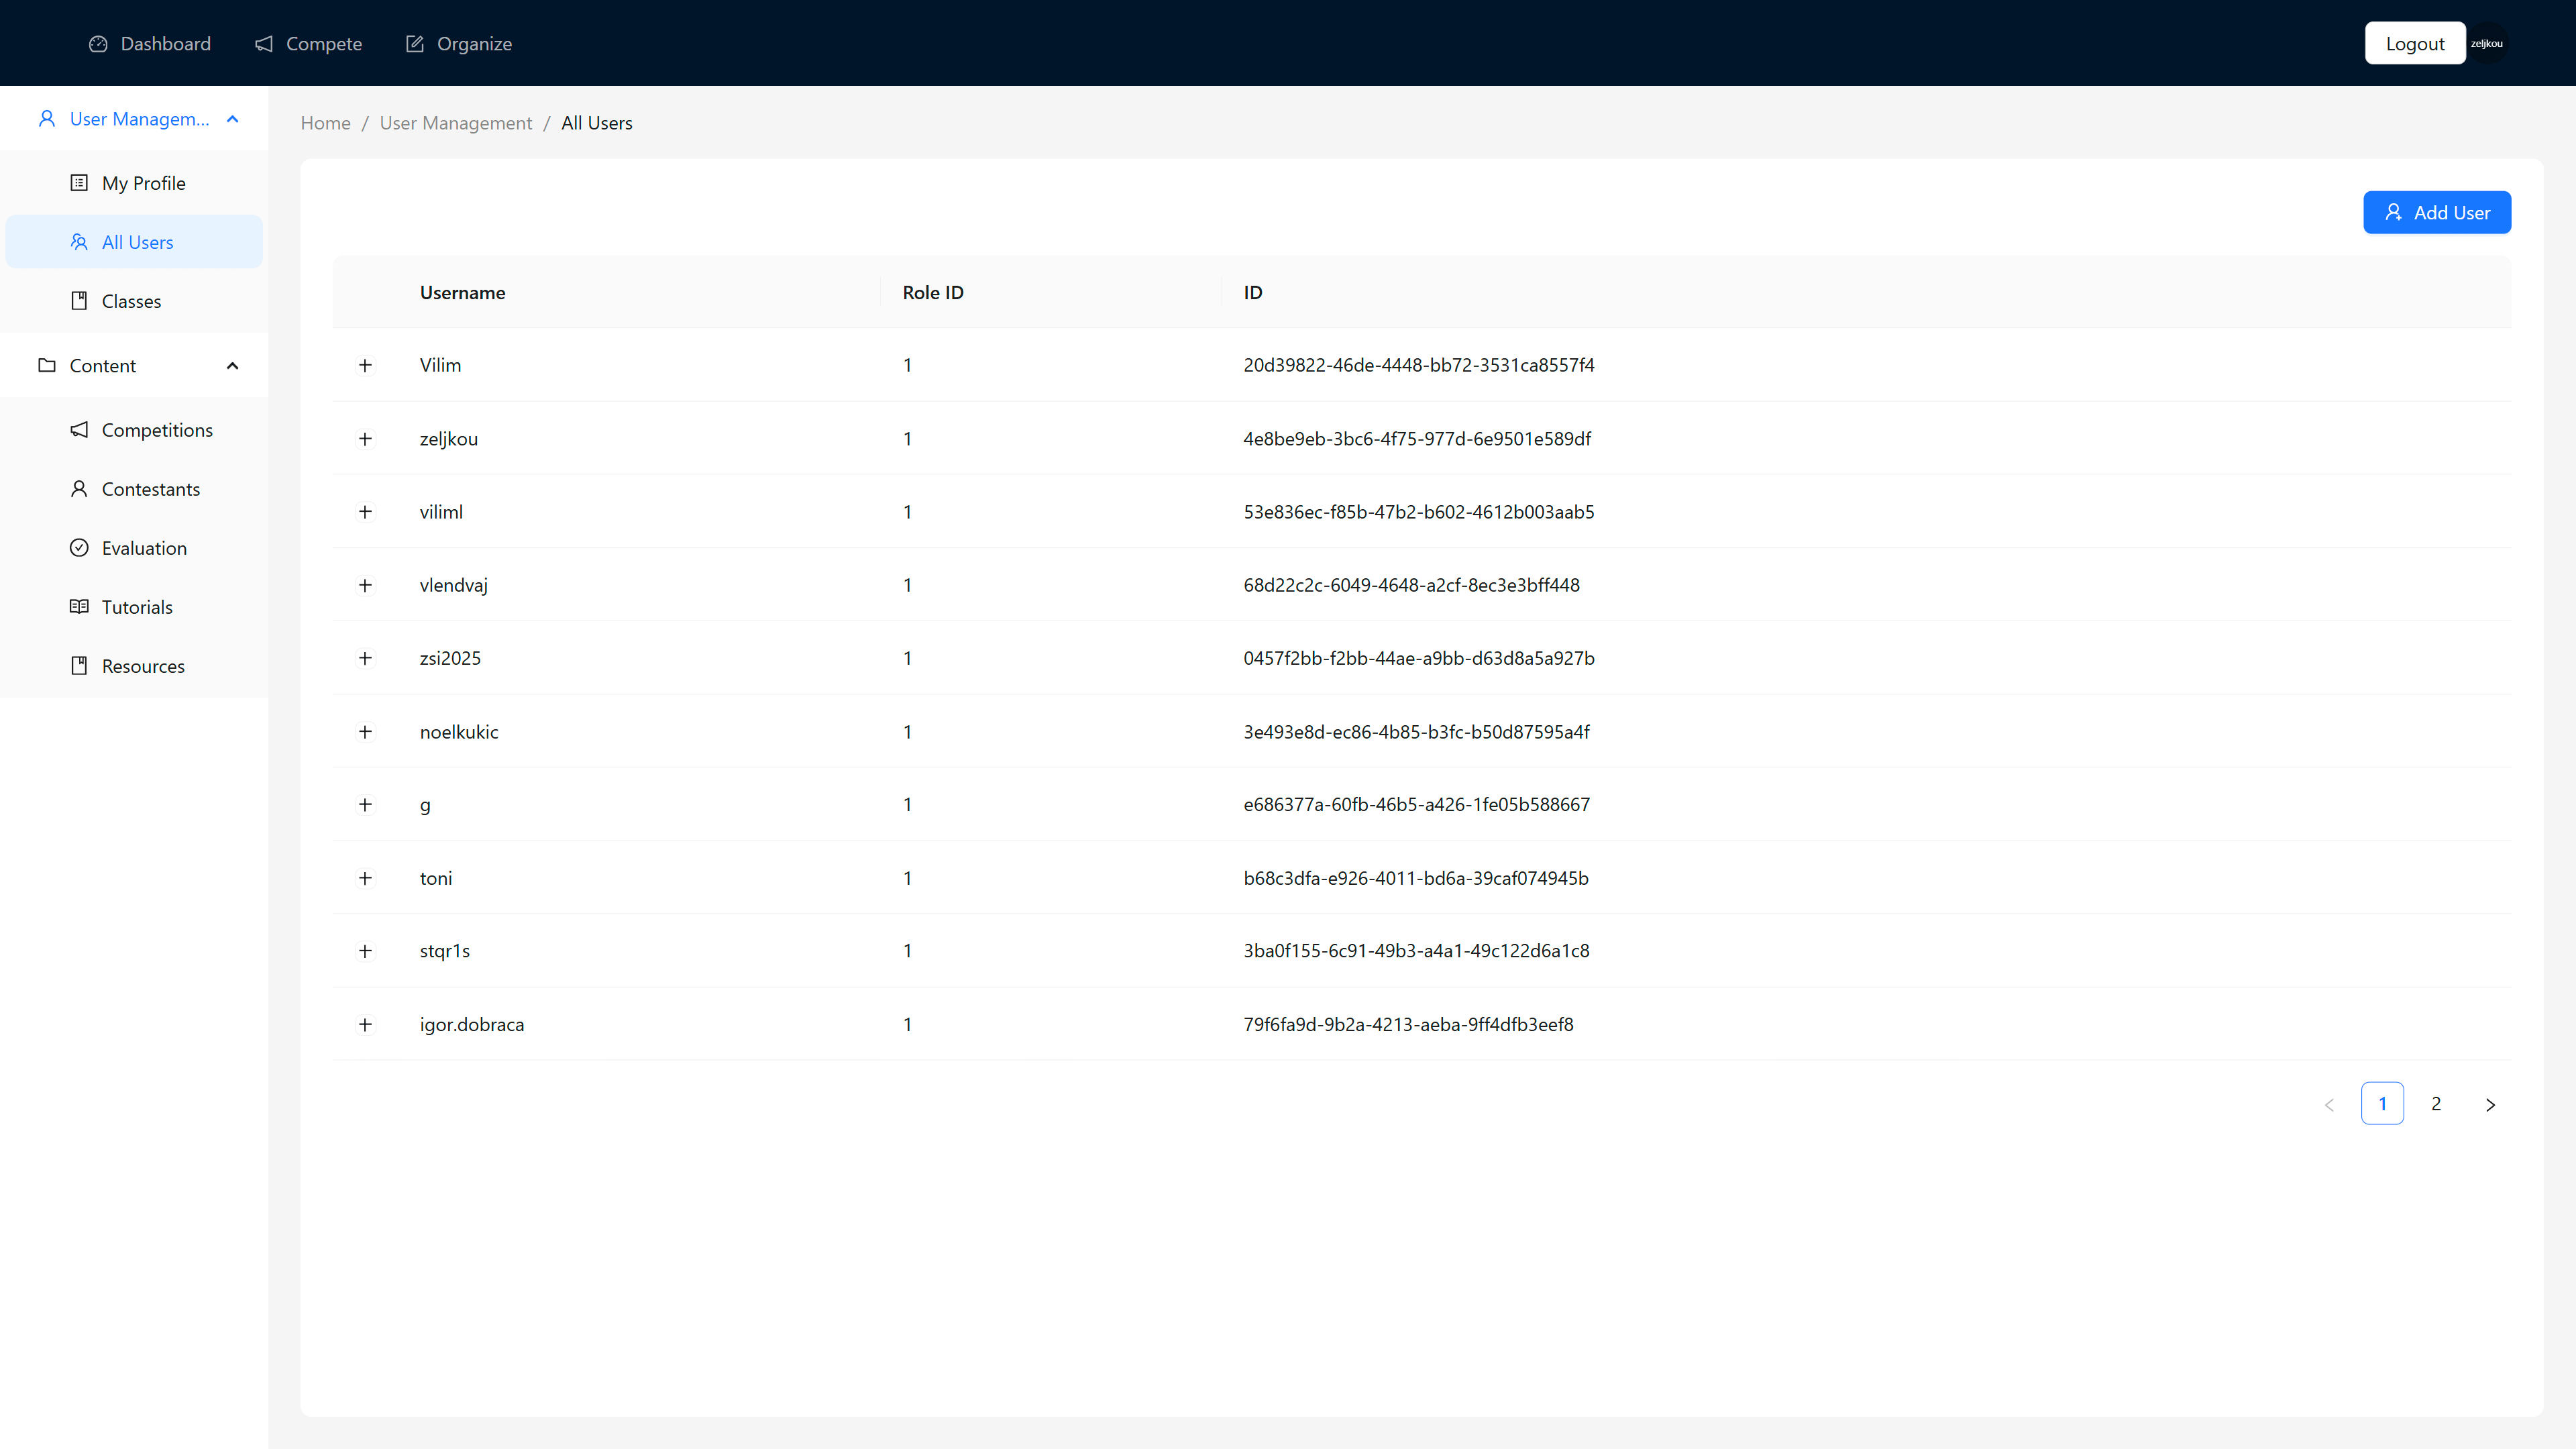Screen dimensions: 2576x1449
Task: Click the zeljkou avatar in header
Action: (2487, 43)
